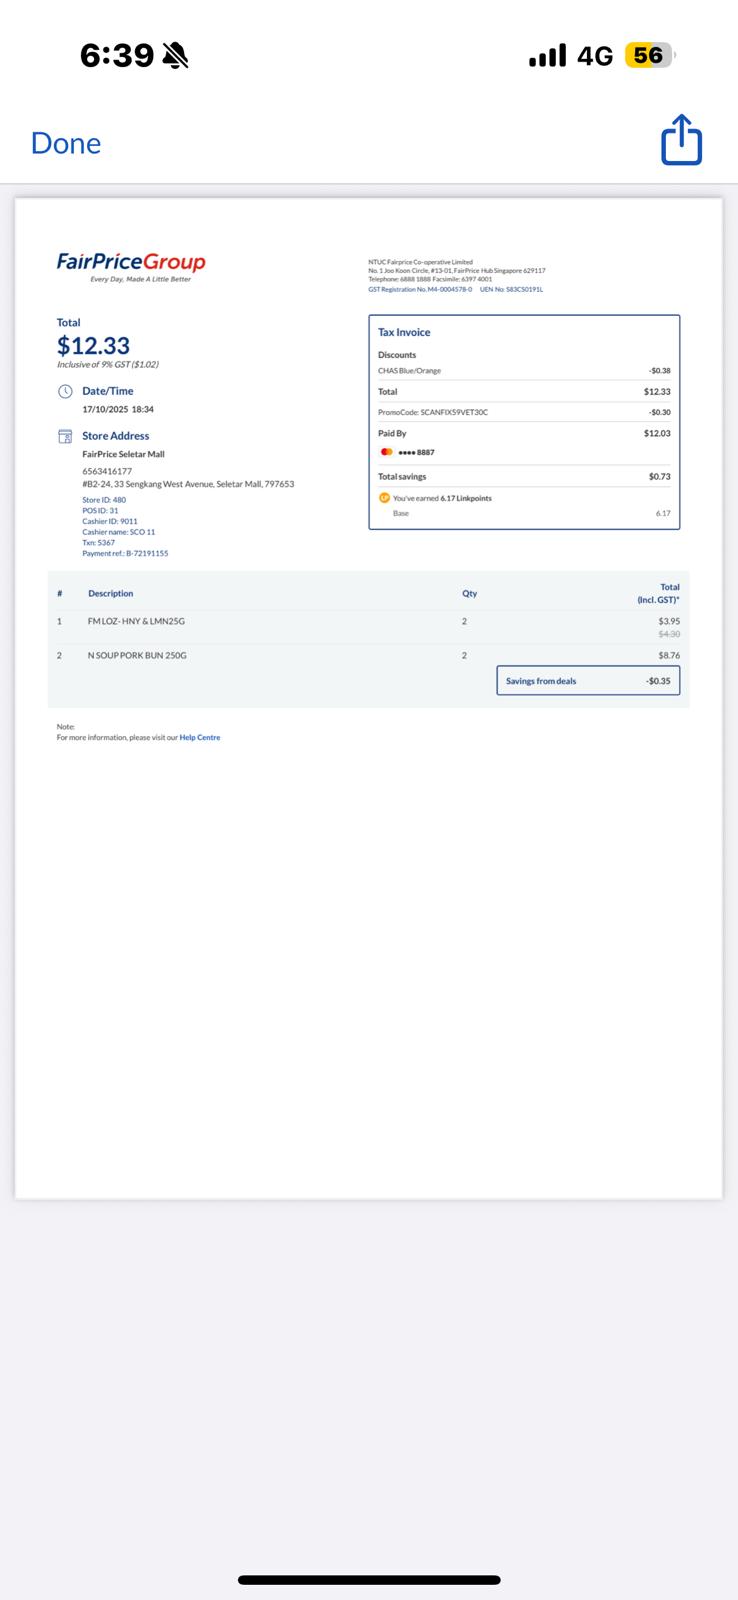This screenshot has width=738, height=1600.
Task: Tap the Paid By amount $12.03
Action: pyautogui.click(x=657, y=433)
